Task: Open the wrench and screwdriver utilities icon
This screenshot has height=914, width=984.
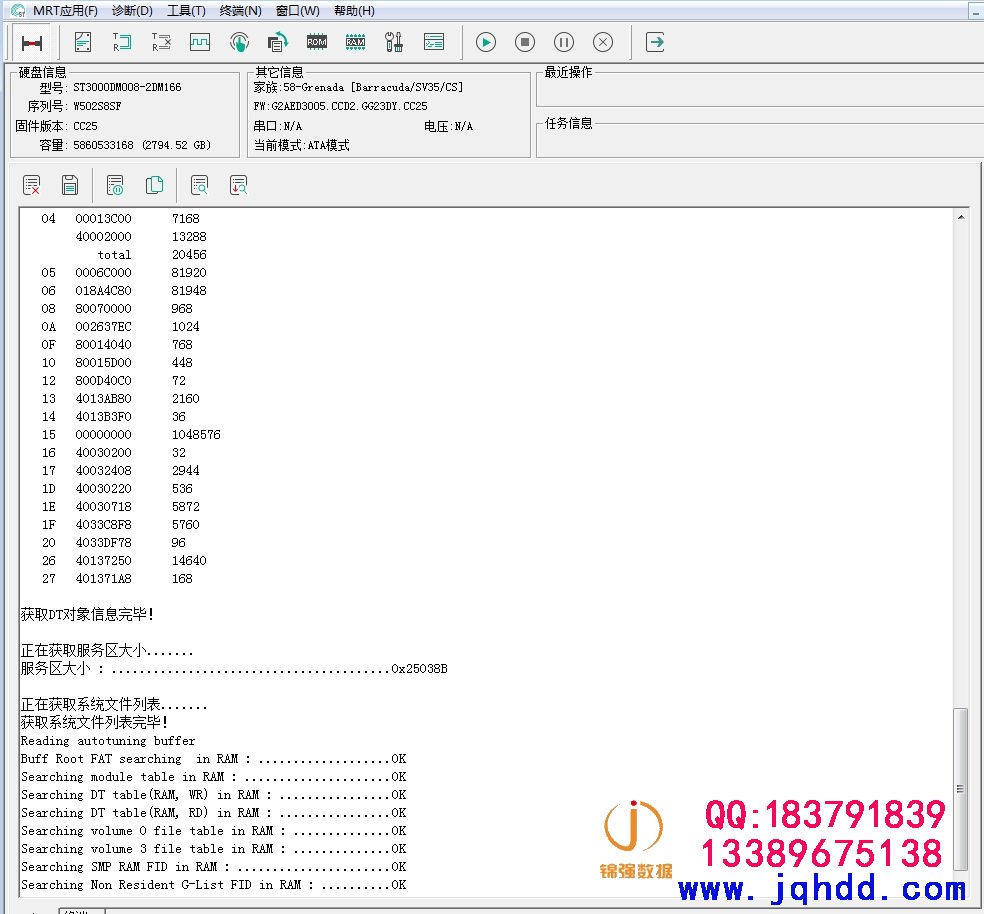Action: (394, 42)
